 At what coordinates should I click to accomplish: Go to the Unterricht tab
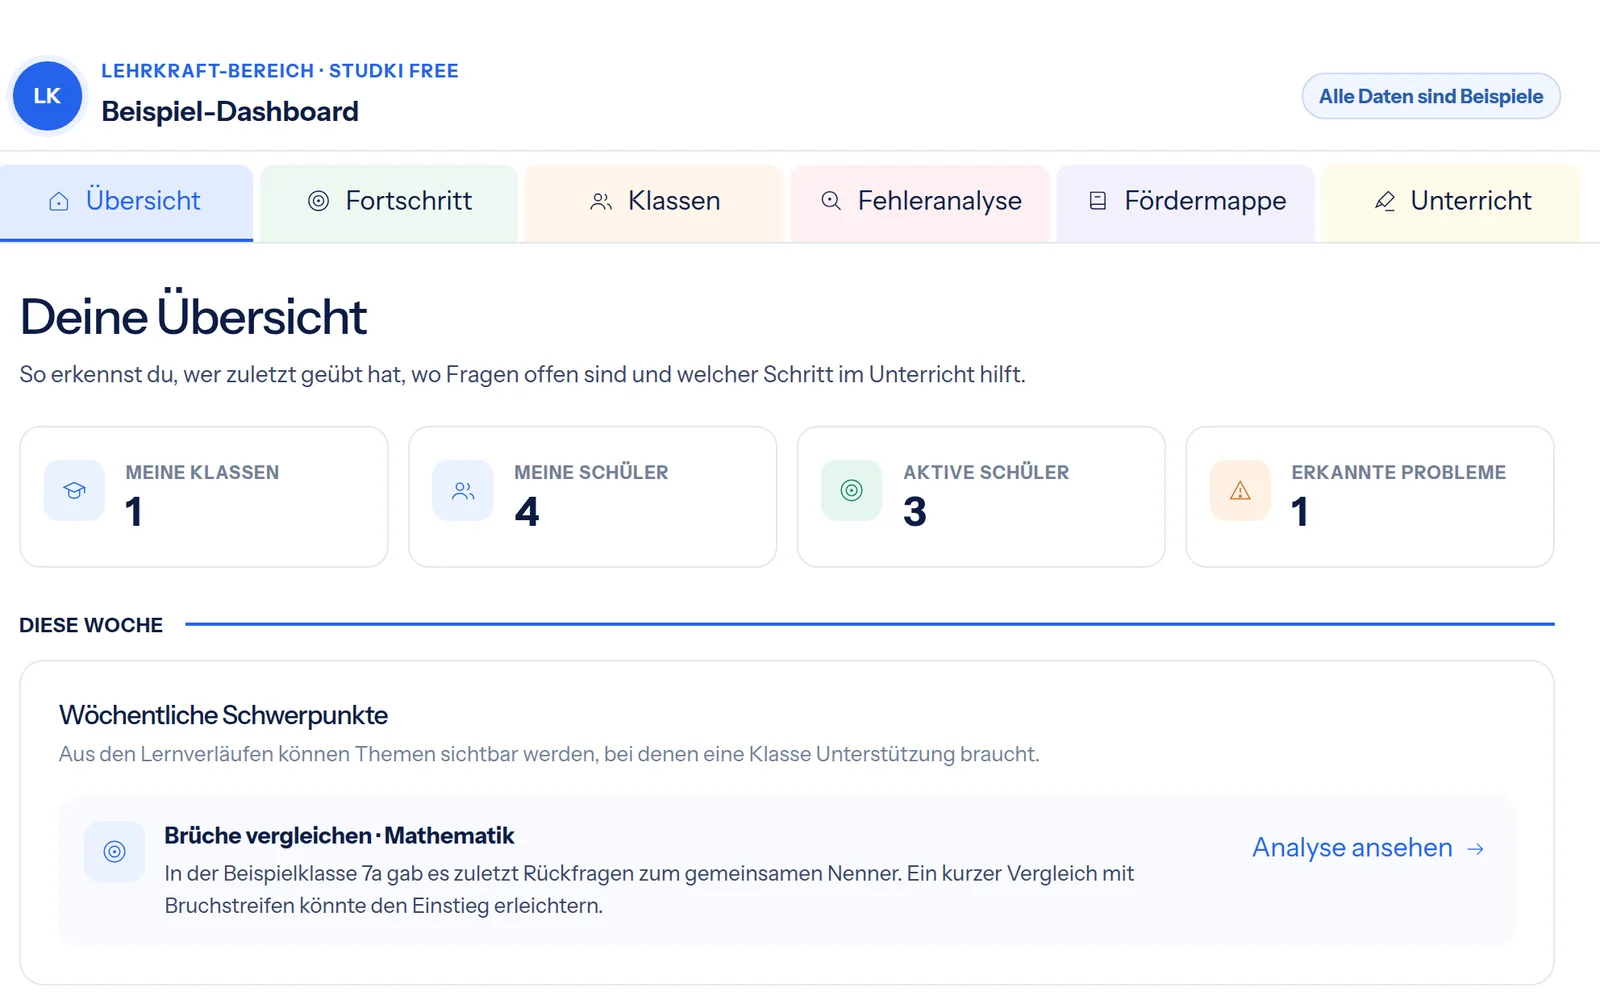1450,203
